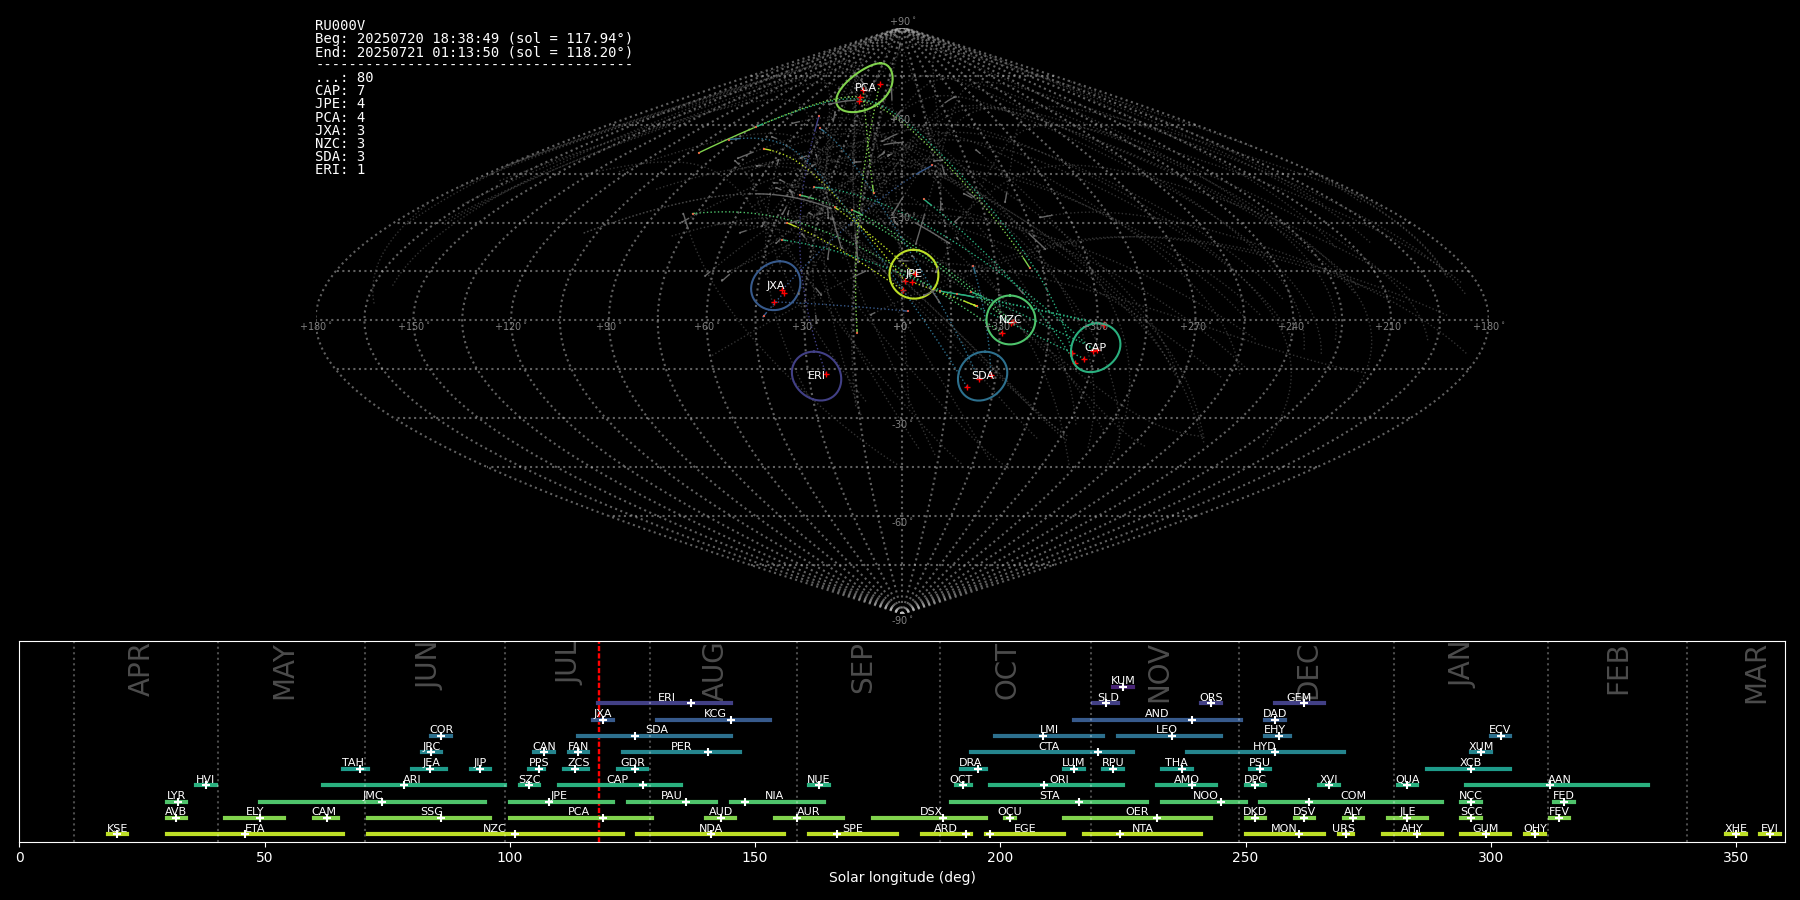Select the AND shower bar in the timeline
This screenshot has width=1800, height=900.
(1157, 720)
